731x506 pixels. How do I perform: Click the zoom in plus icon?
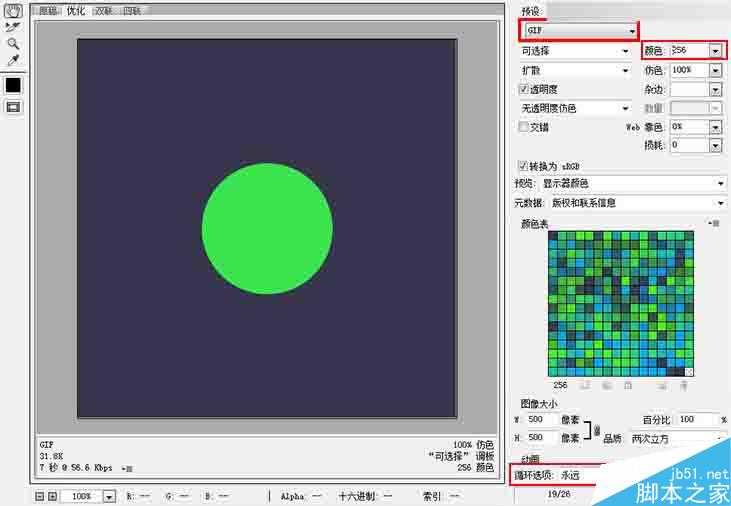click(52, 496)
